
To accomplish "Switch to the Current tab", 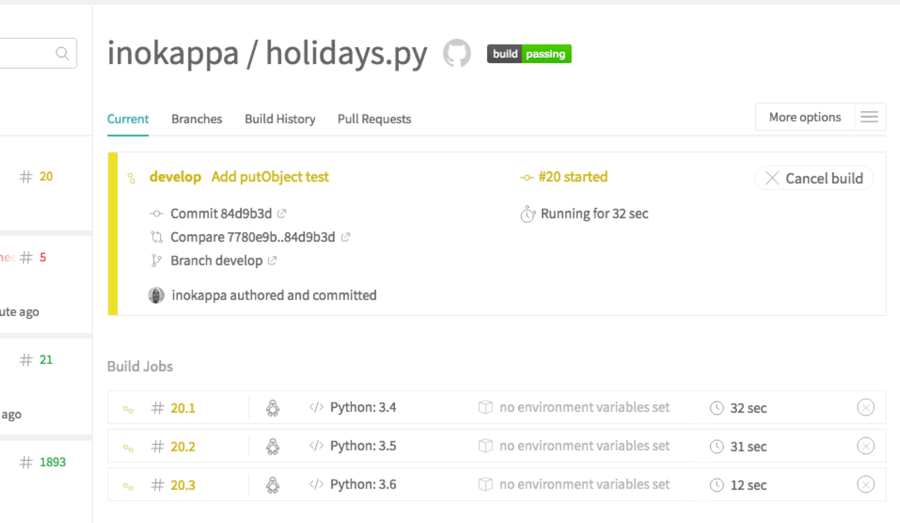I will pos(128,119).
